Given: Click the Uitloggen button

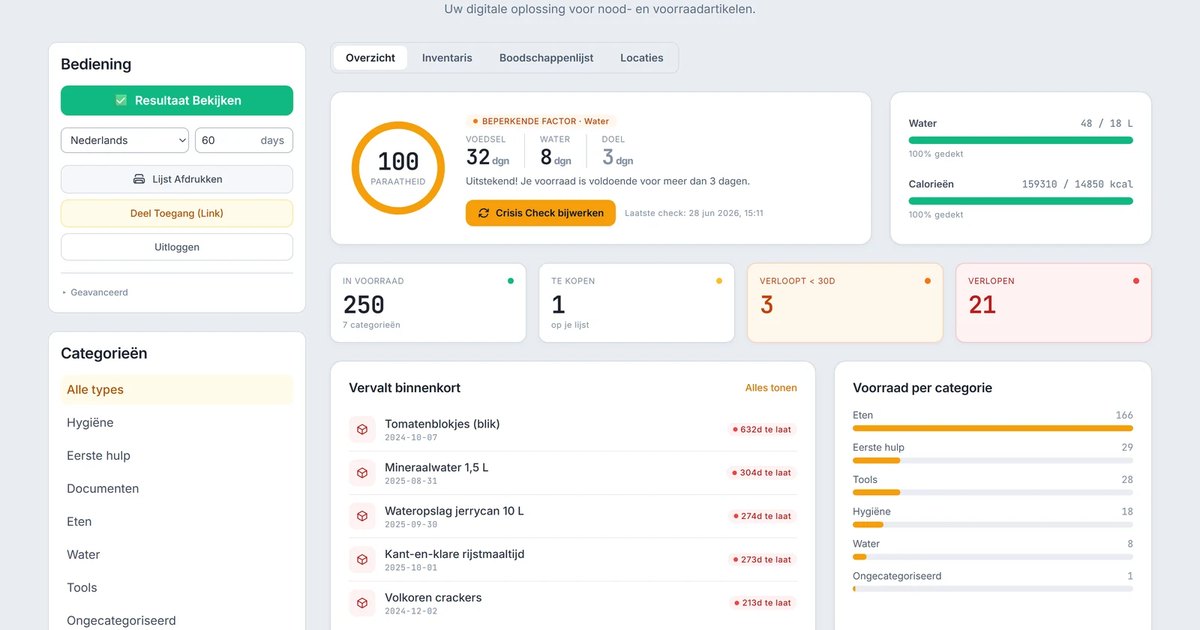Looking at the screenshot, I should click(177, 247).
